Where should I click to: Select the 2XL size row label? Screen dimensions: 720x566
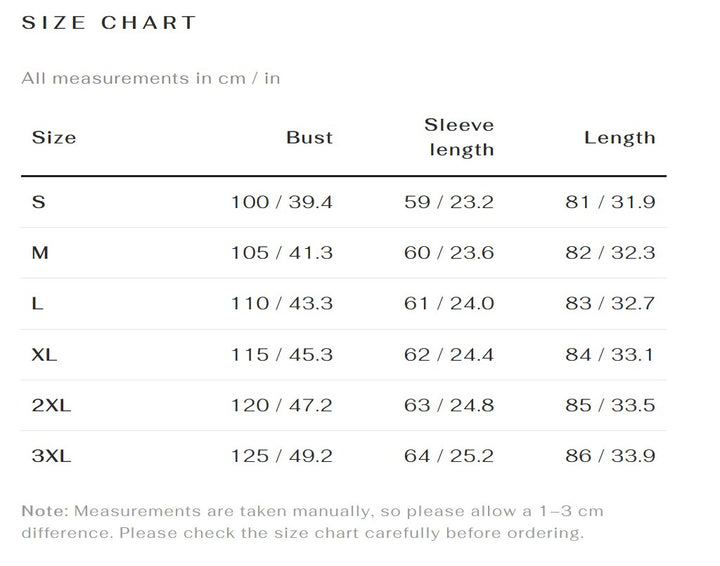[x=51, y=405]
